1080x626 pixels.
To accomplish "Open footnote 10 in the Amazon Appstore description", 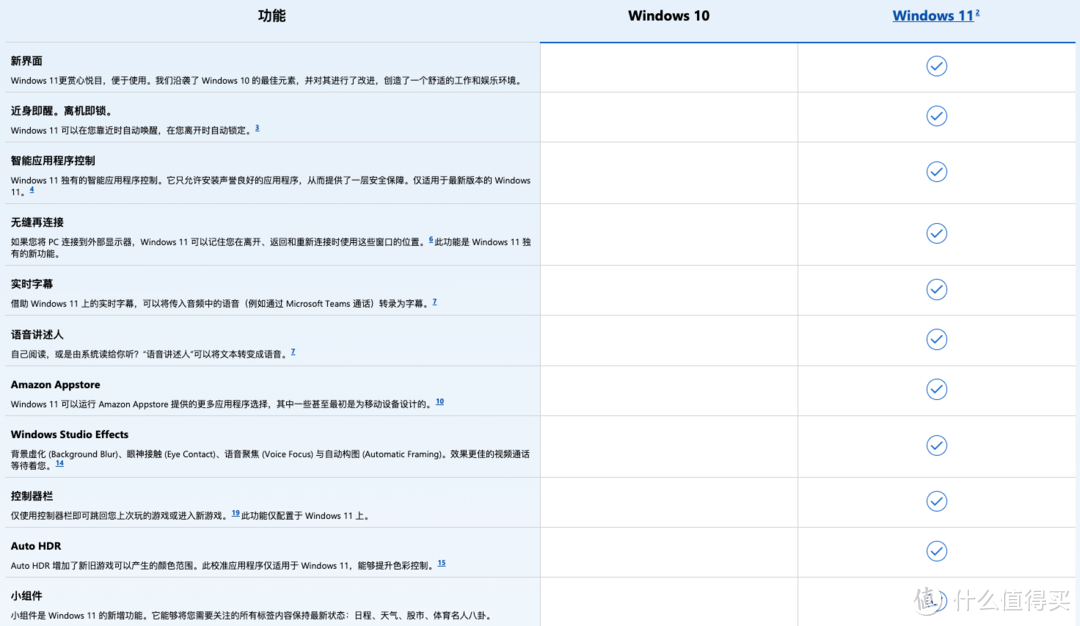I will pyautogui.click(x=439, y=401).
